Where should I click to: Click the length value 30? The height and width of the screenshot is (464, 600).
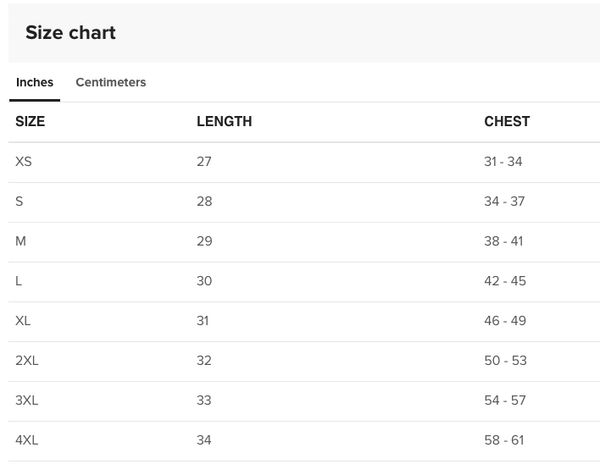click(x=204, y=281)
